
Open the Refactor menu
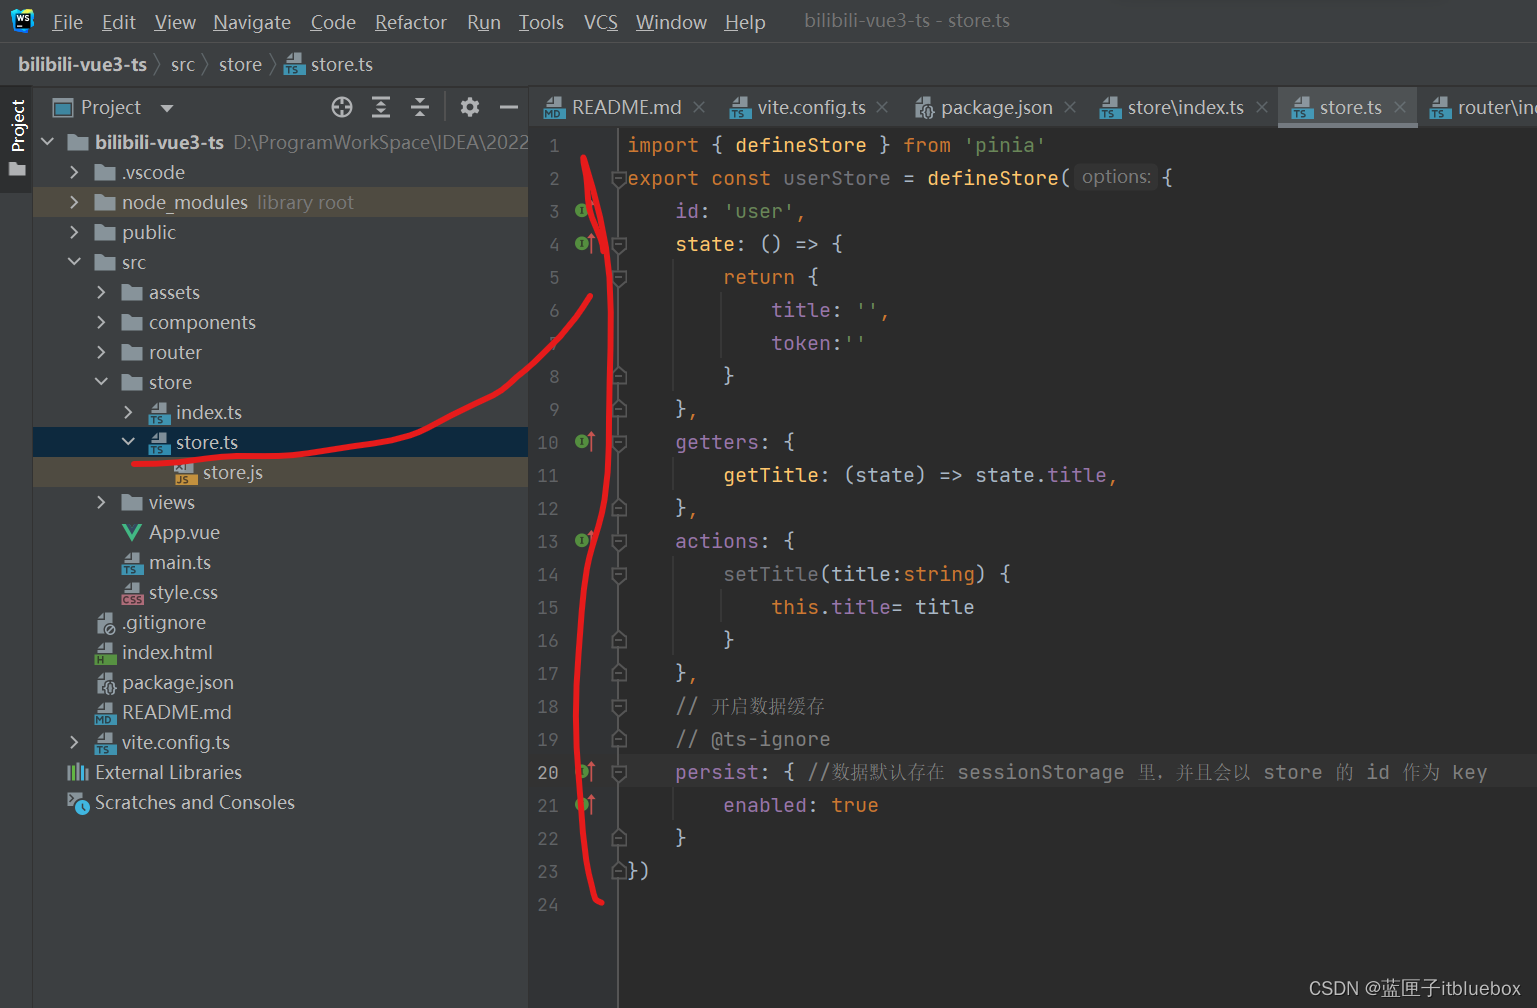click(x=410, y=22)
